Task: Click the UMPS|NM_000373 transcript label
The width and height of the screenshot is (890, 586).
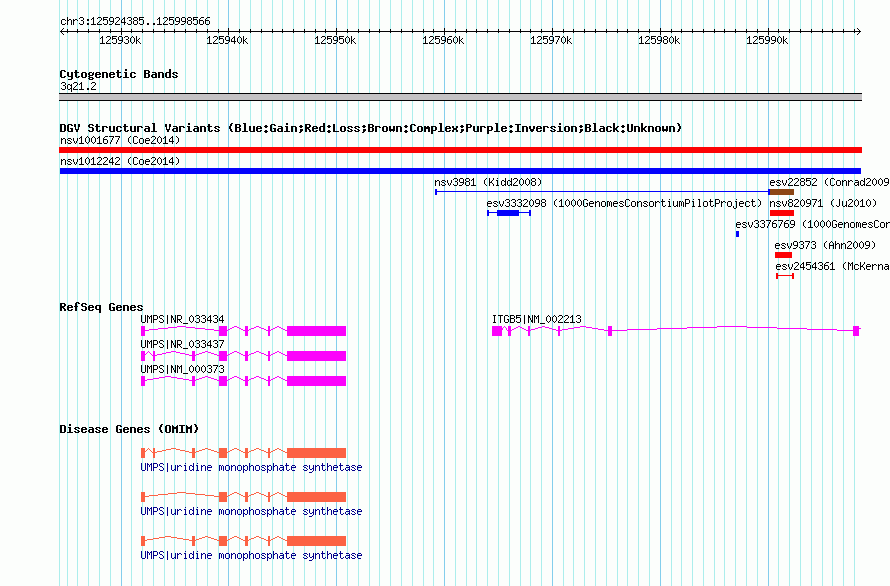Action: [x=182, y=370]
